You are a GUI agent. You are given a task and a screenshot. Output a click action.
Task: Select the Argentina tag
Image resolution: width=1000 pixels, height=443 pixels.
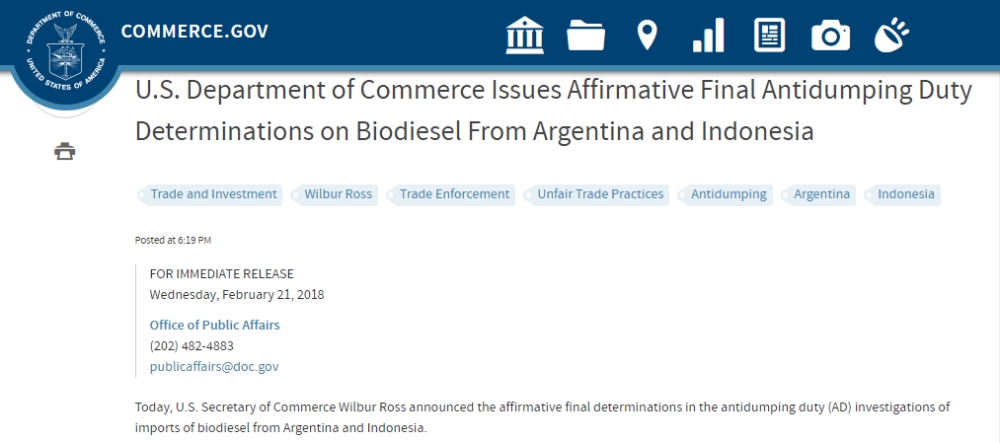click(x=818, y=194)
